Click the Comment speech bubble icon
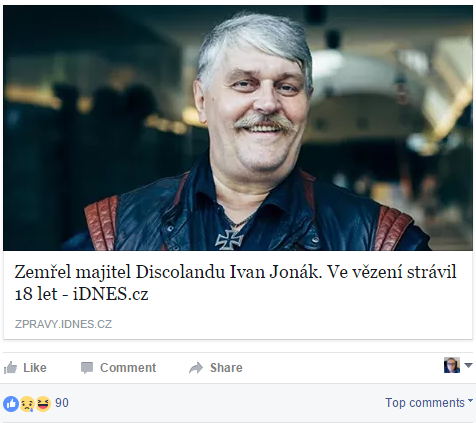 click(x=87, y=368)
